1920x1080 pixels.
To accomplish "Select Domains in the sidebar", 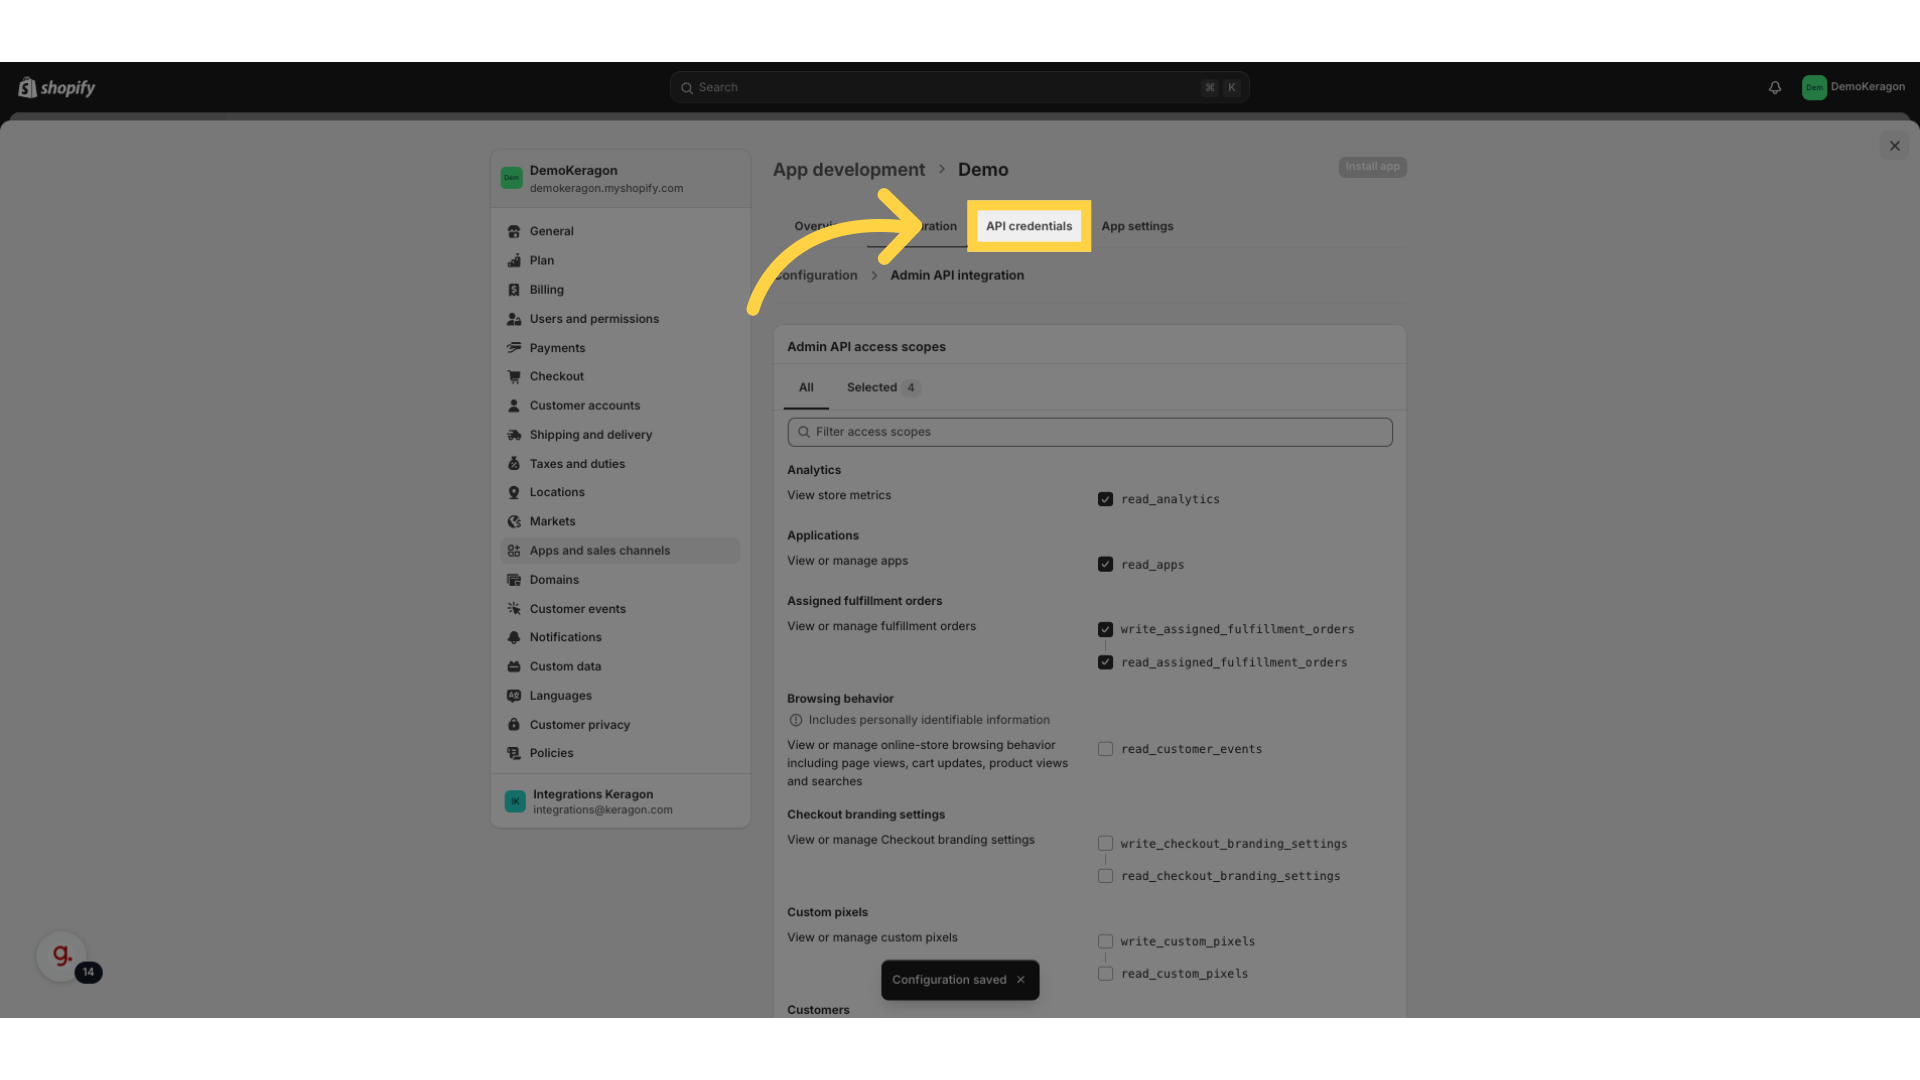I will [554, 579].
